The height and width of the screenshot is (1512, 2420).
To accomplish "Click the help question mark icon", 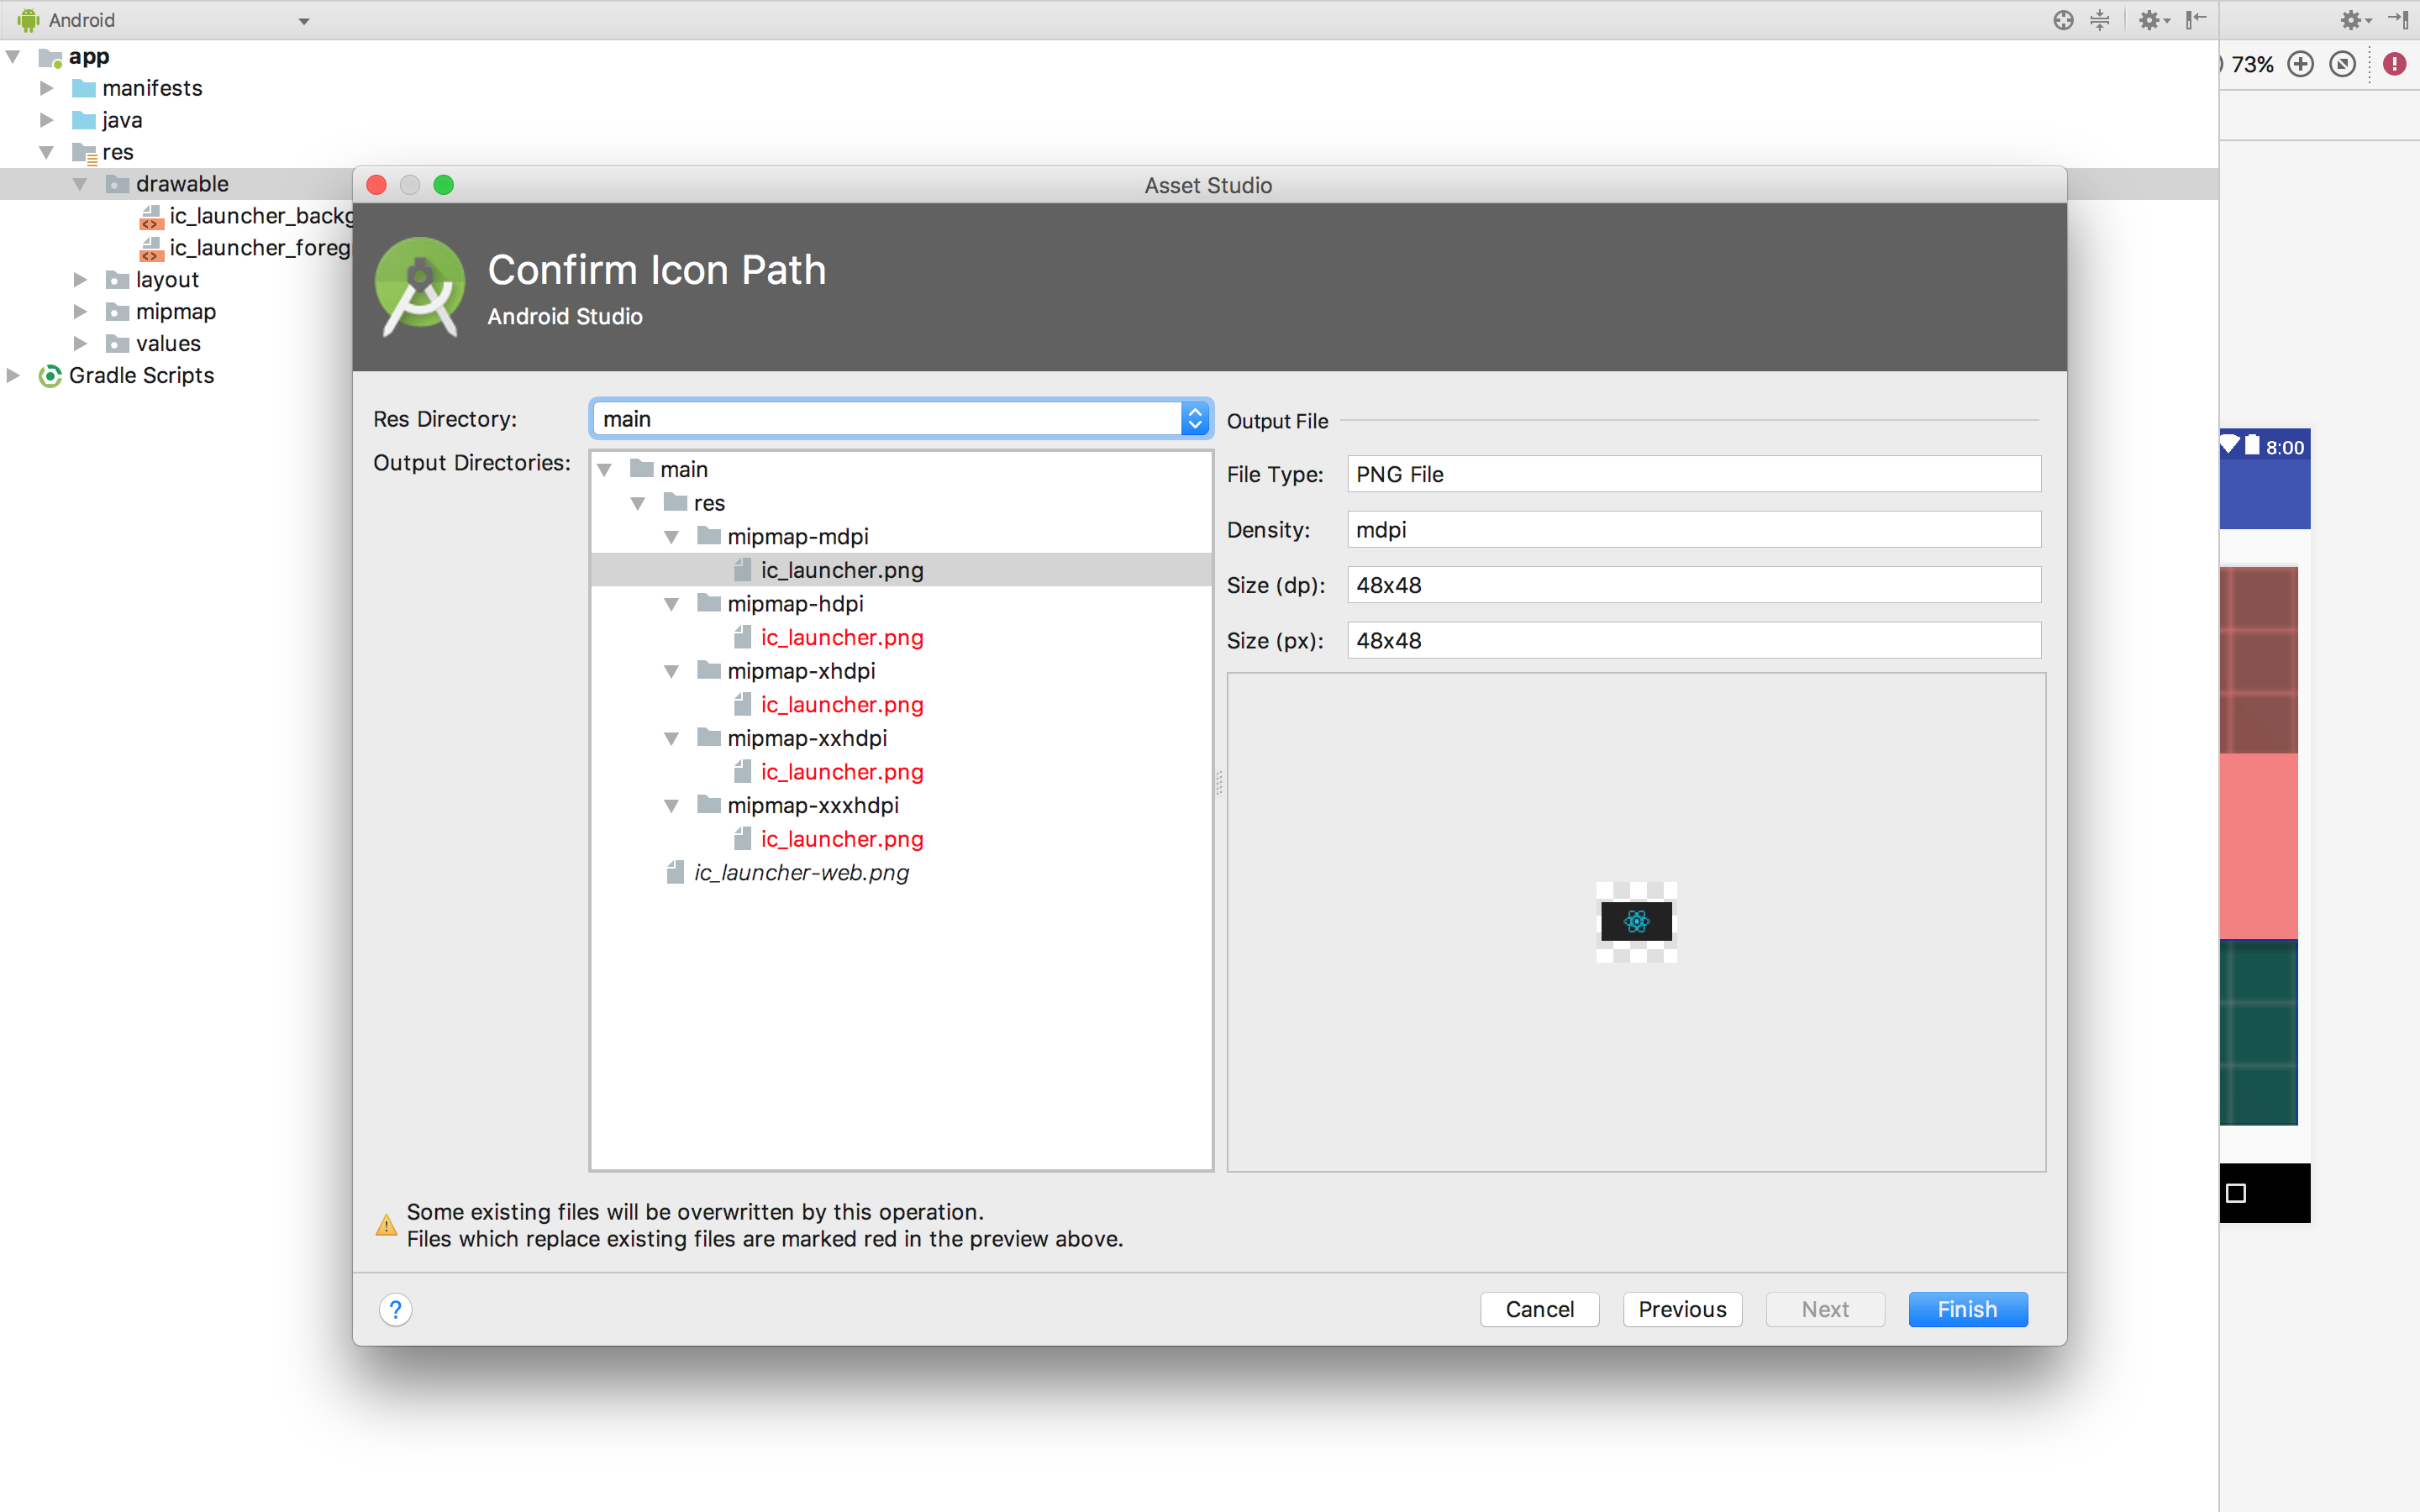I will click(x=396, y=1309).
